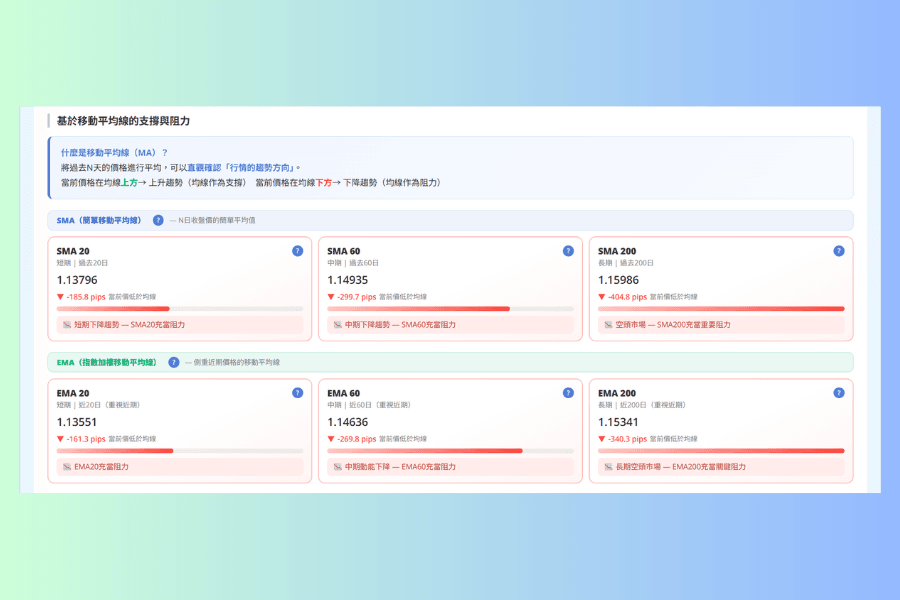The width and height of the screenshot is (900, 600).
Task: Click subtitle 短期｜過去20日
Action: coord(82,263)
